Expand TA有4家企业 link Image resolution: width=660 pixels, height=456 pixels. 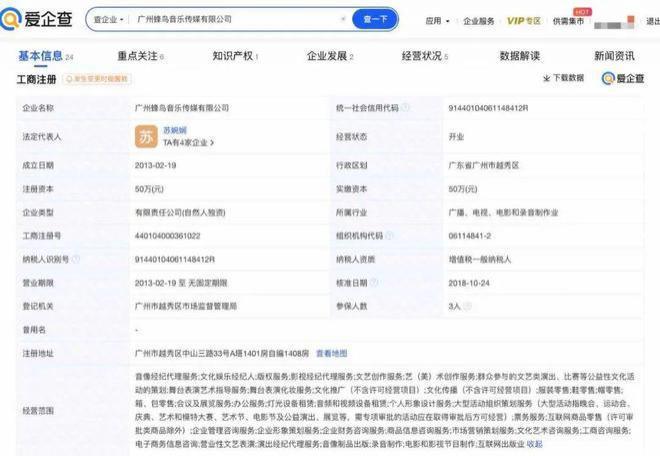[x=189, y=143]
